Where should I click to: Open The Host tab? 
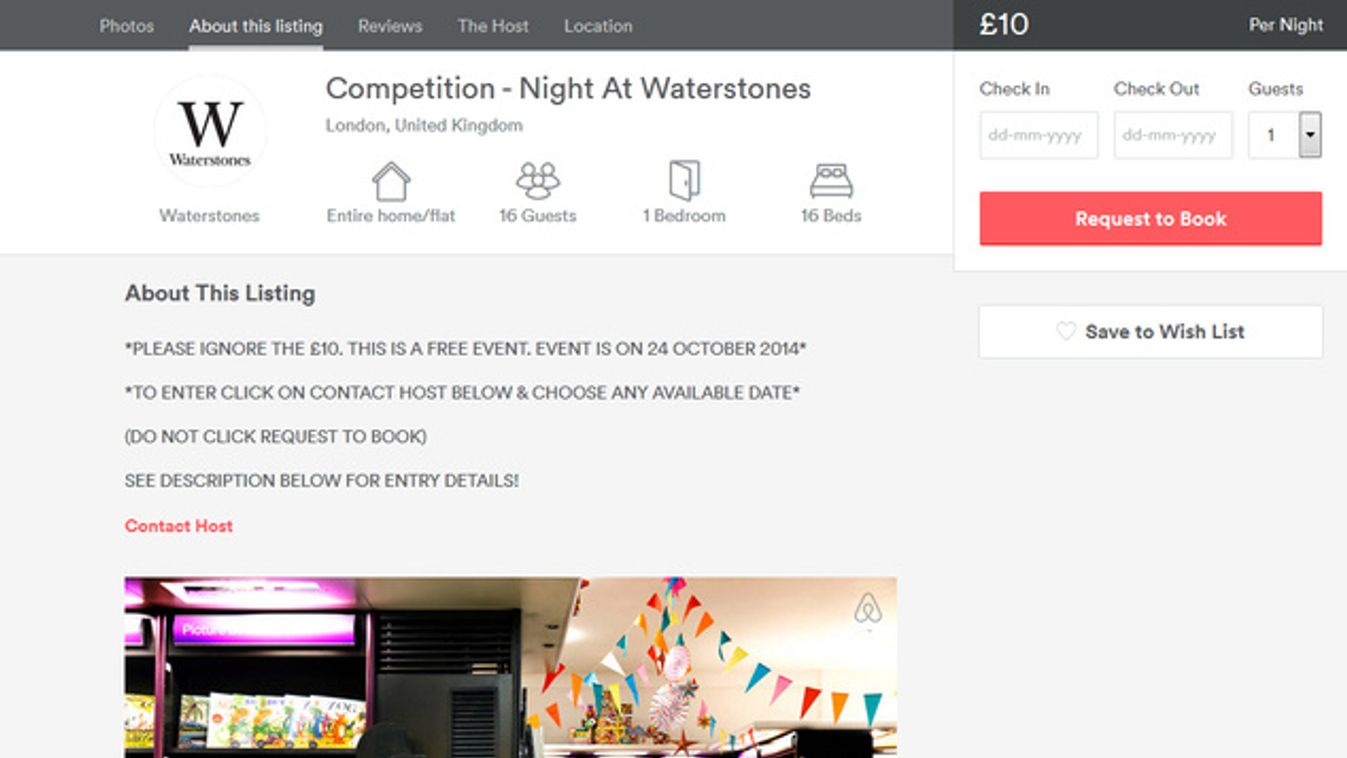coord(493,26)
